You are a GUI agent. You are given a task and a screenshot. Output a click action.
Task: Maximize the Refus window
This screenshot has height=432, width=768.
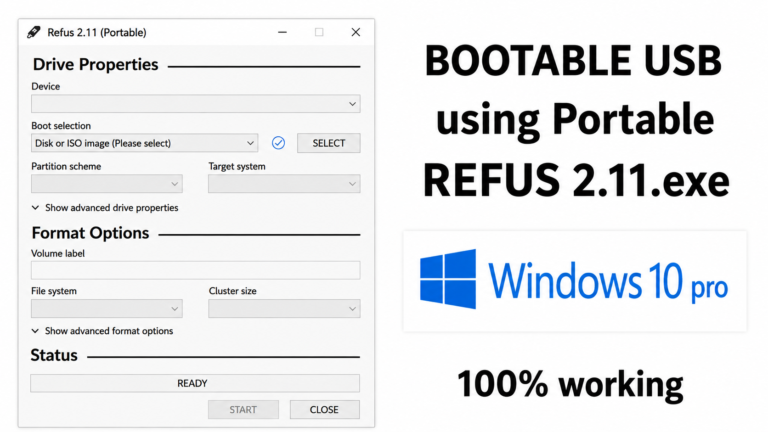[319, 32]
